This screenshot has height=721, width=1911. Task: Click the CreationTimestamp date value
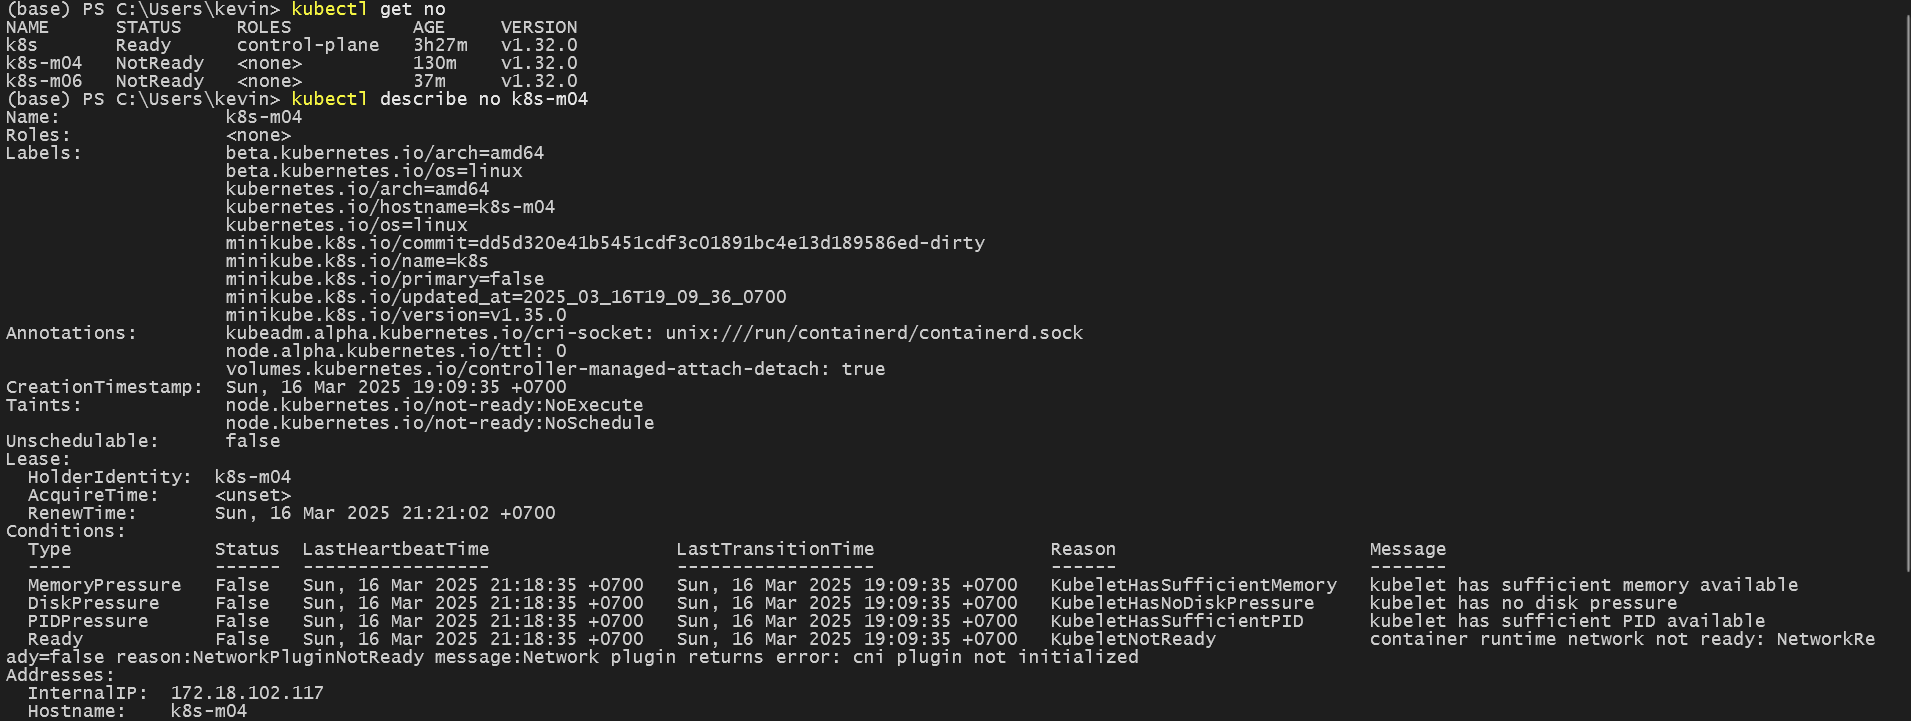tap(396, 387)
